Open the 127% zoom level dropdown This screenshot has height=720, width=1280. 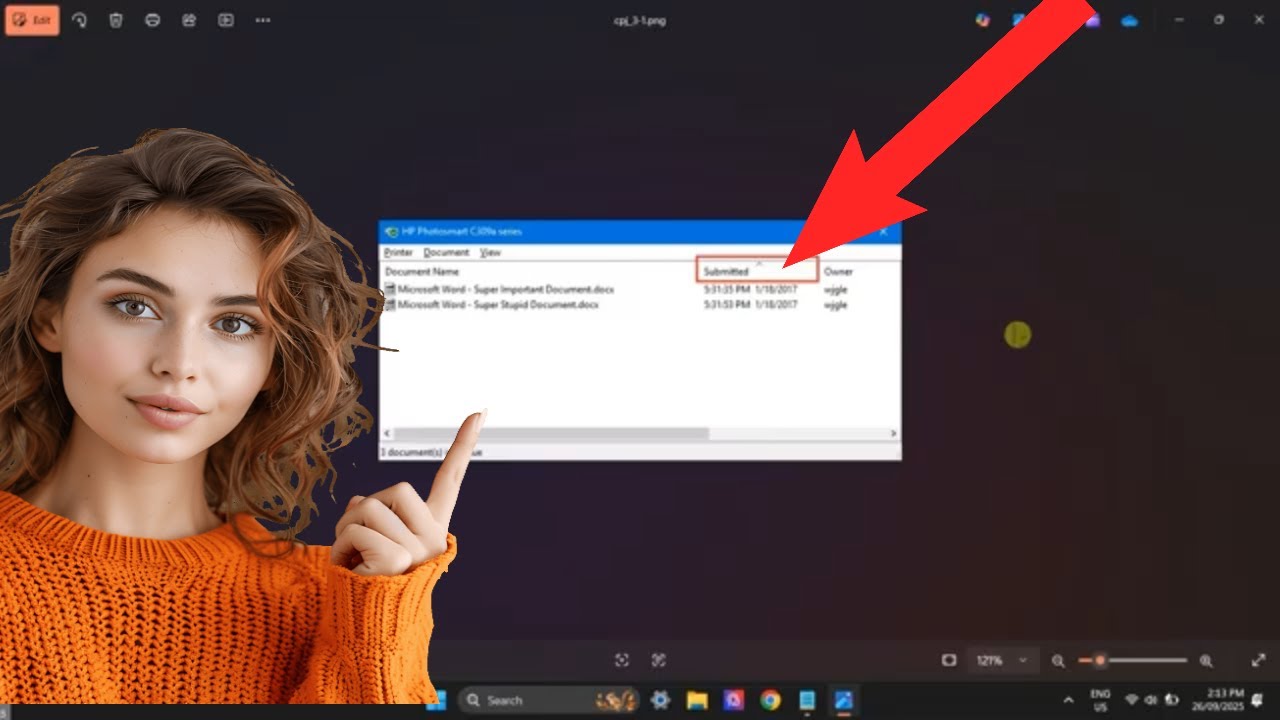(1002, 660)
